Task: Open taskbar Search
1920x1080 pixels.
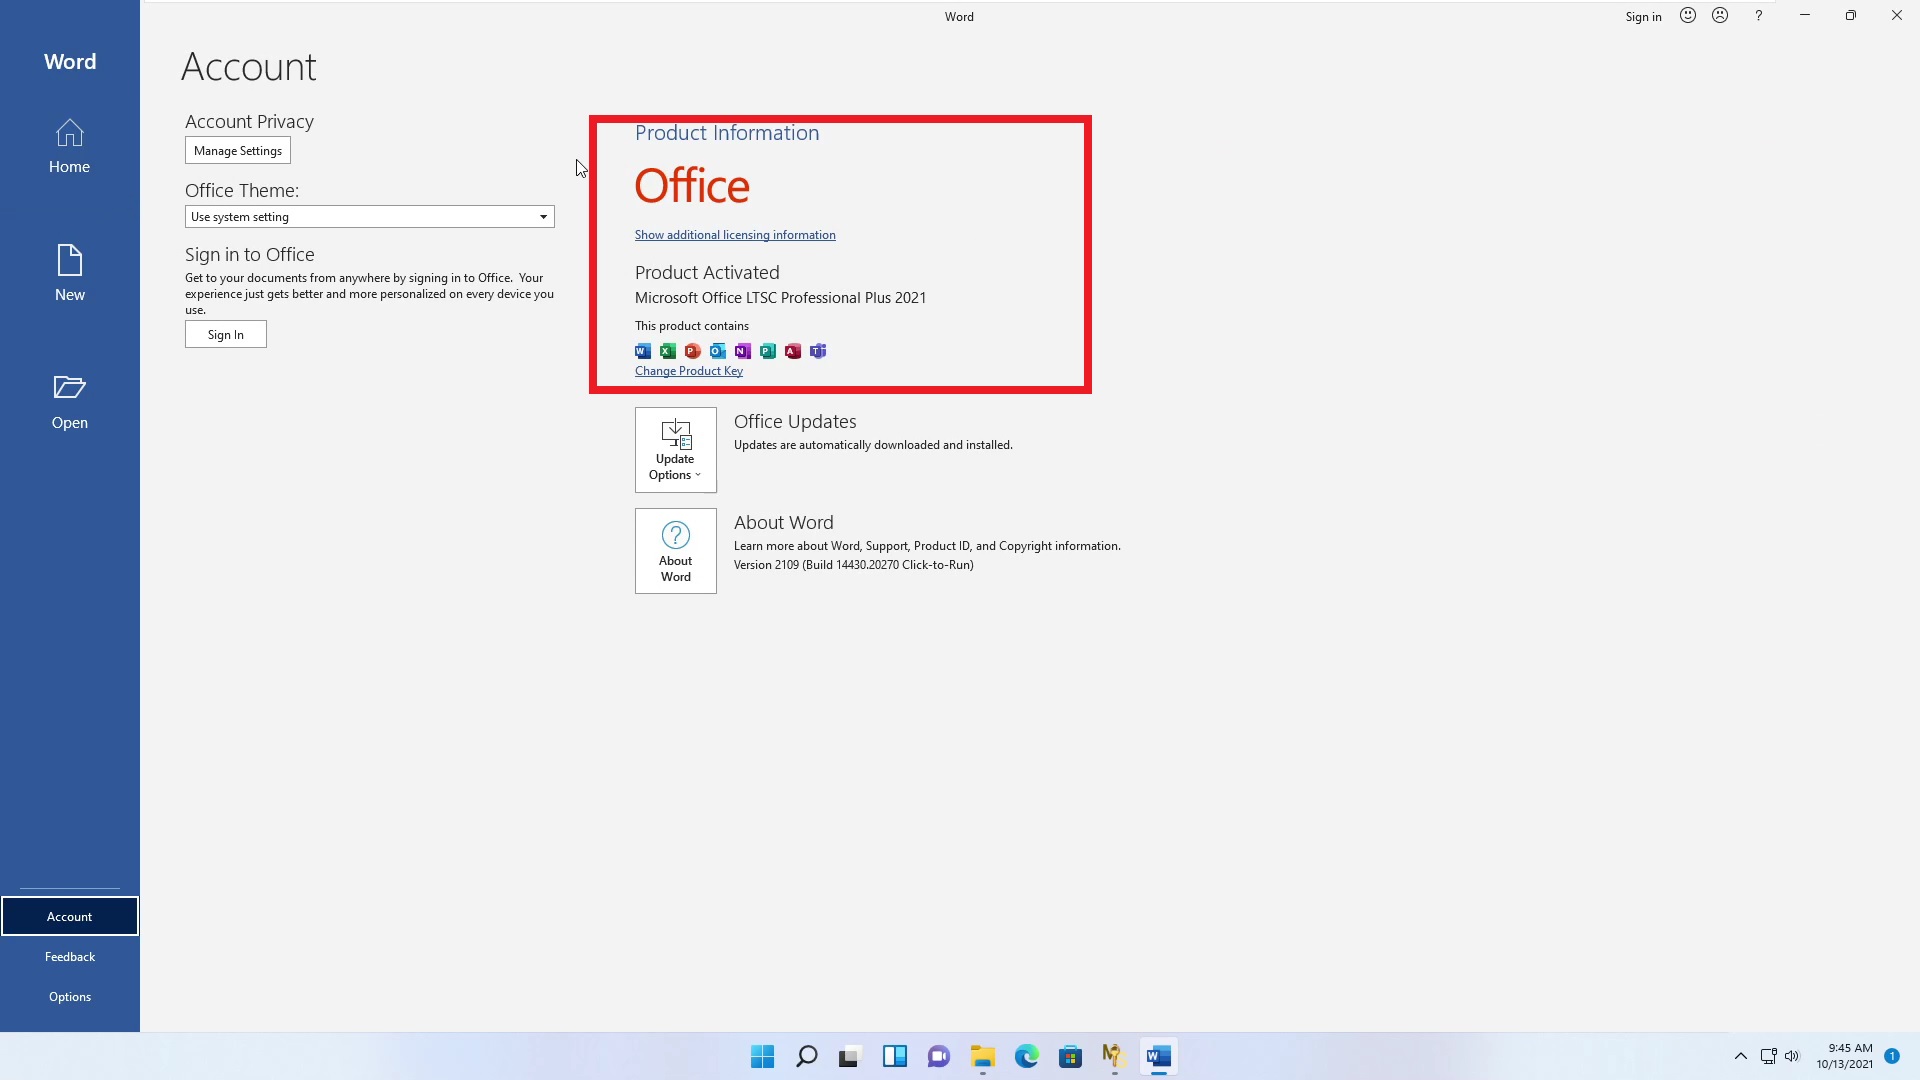Action: pos(806,1057)
